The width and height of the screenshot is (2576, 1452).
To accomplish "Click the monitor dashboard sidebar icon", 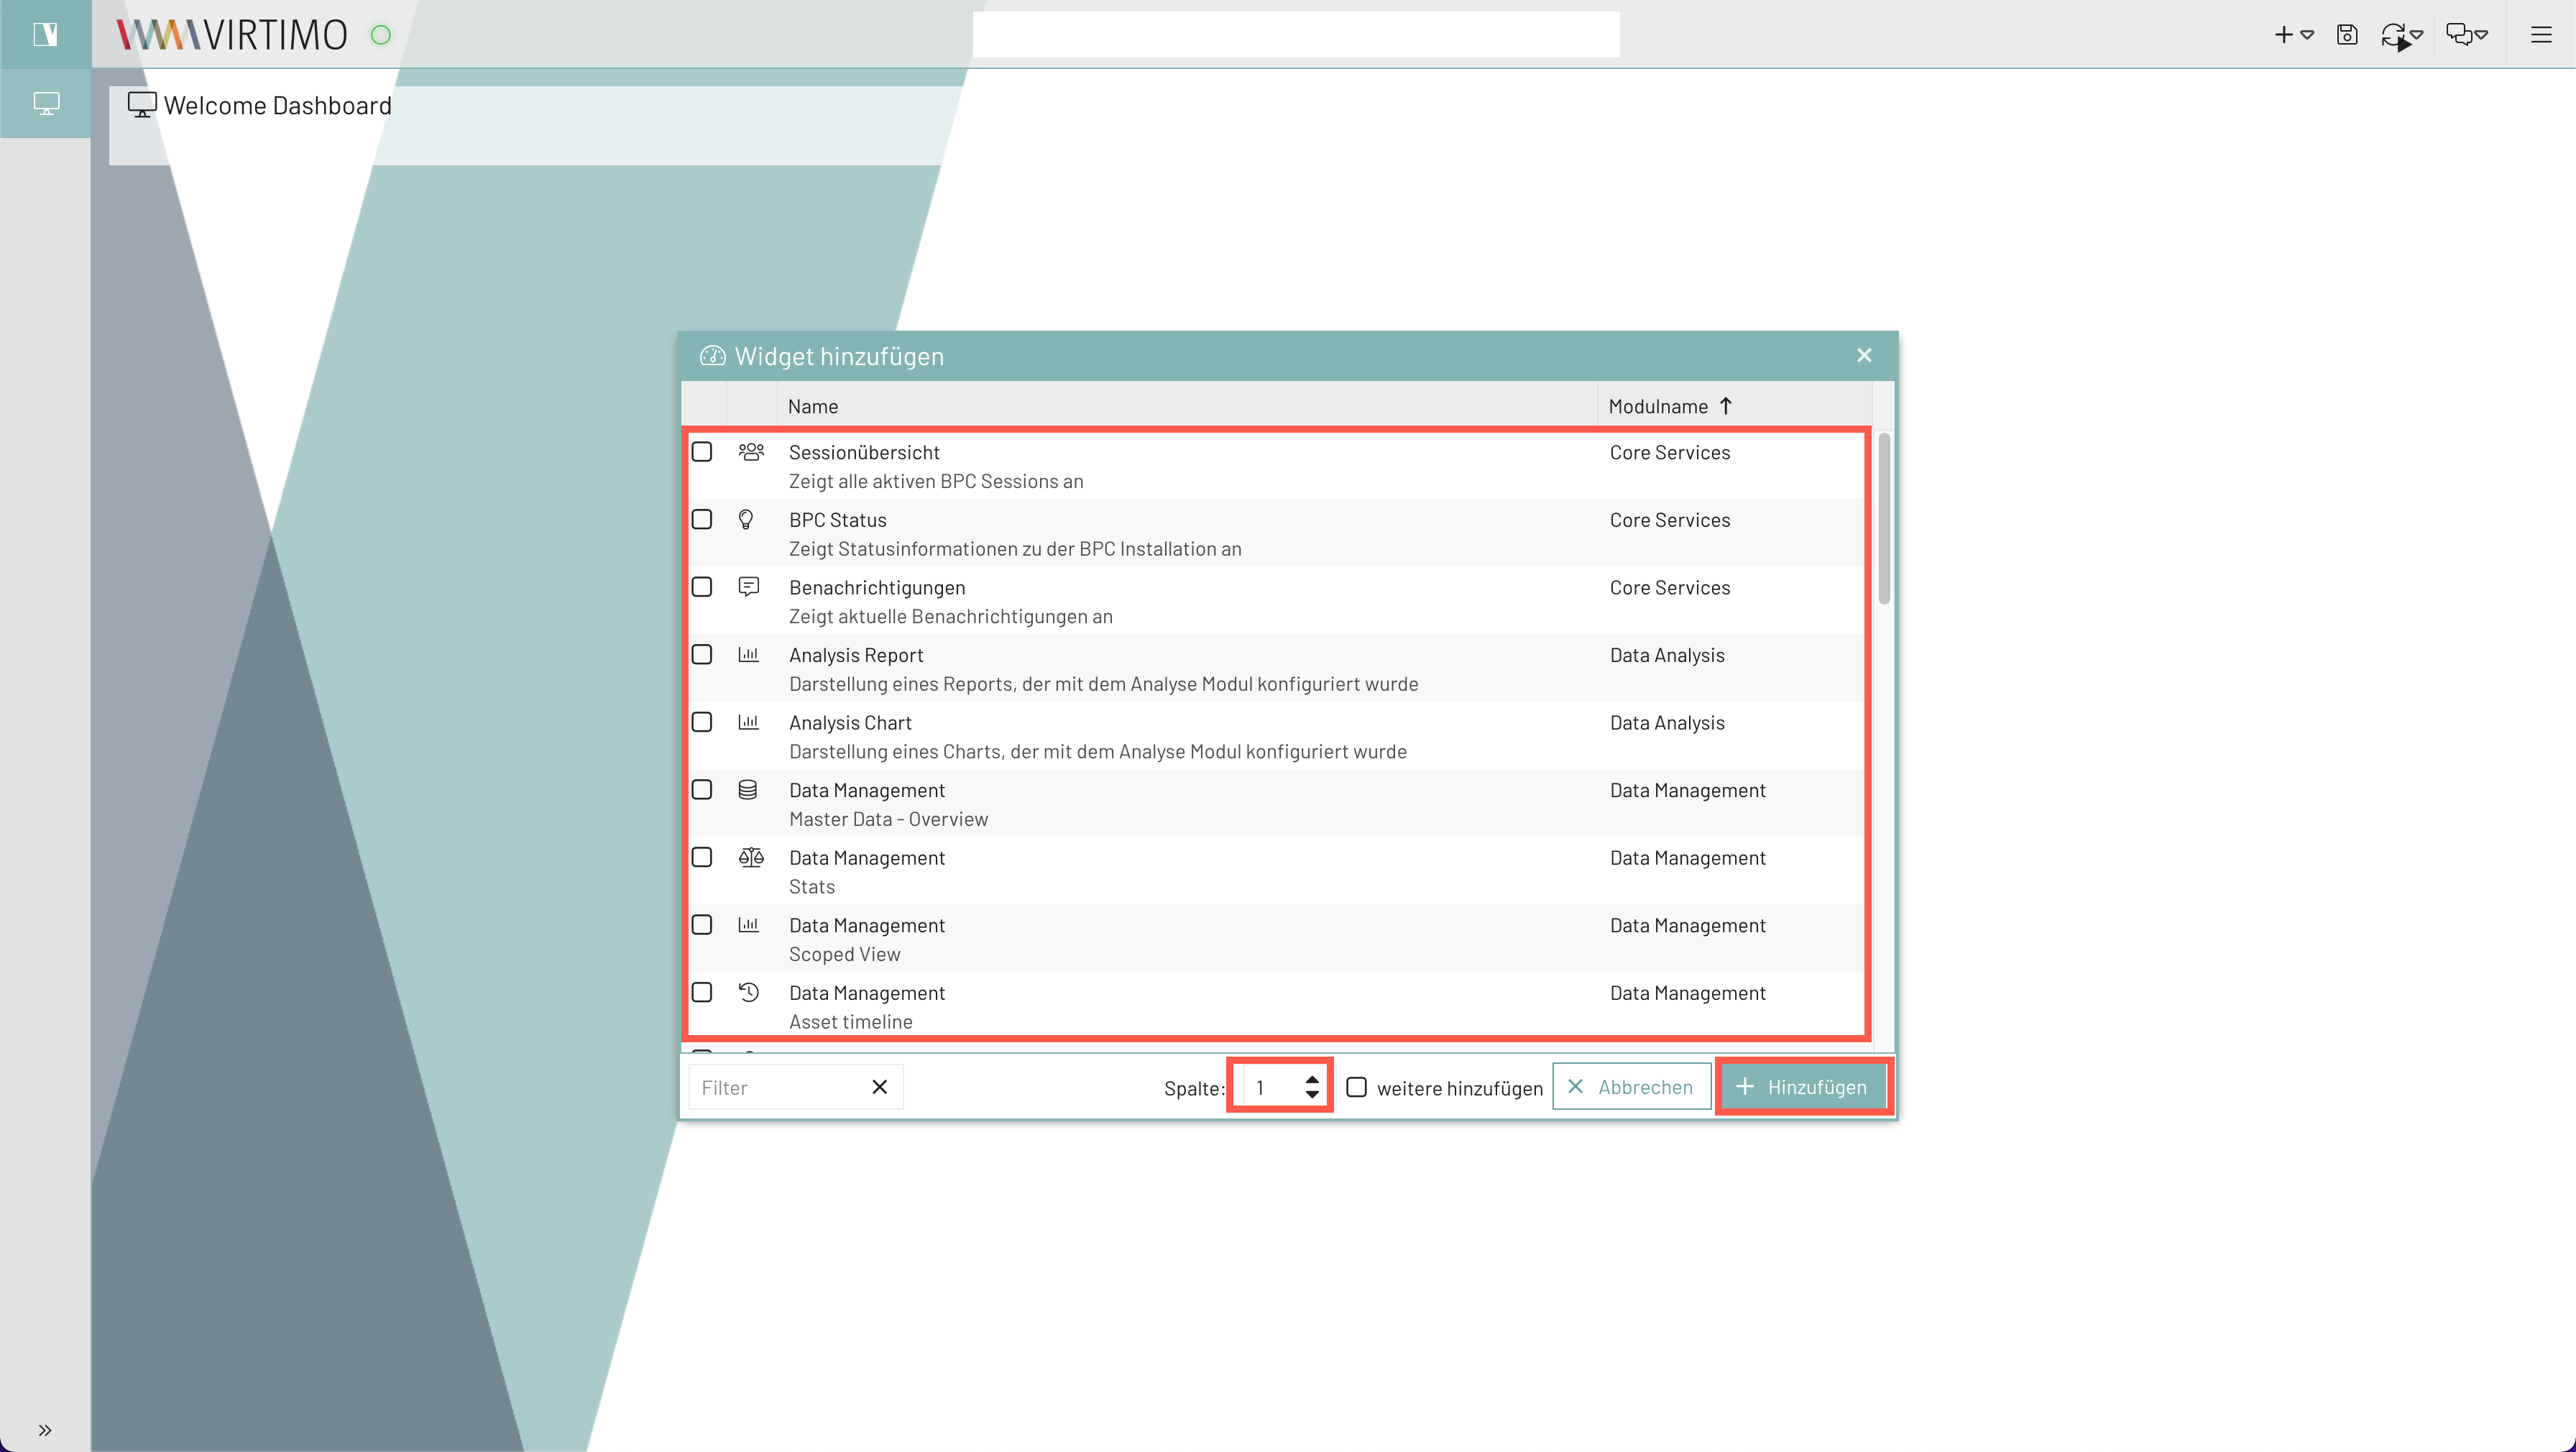I will 46,103.
